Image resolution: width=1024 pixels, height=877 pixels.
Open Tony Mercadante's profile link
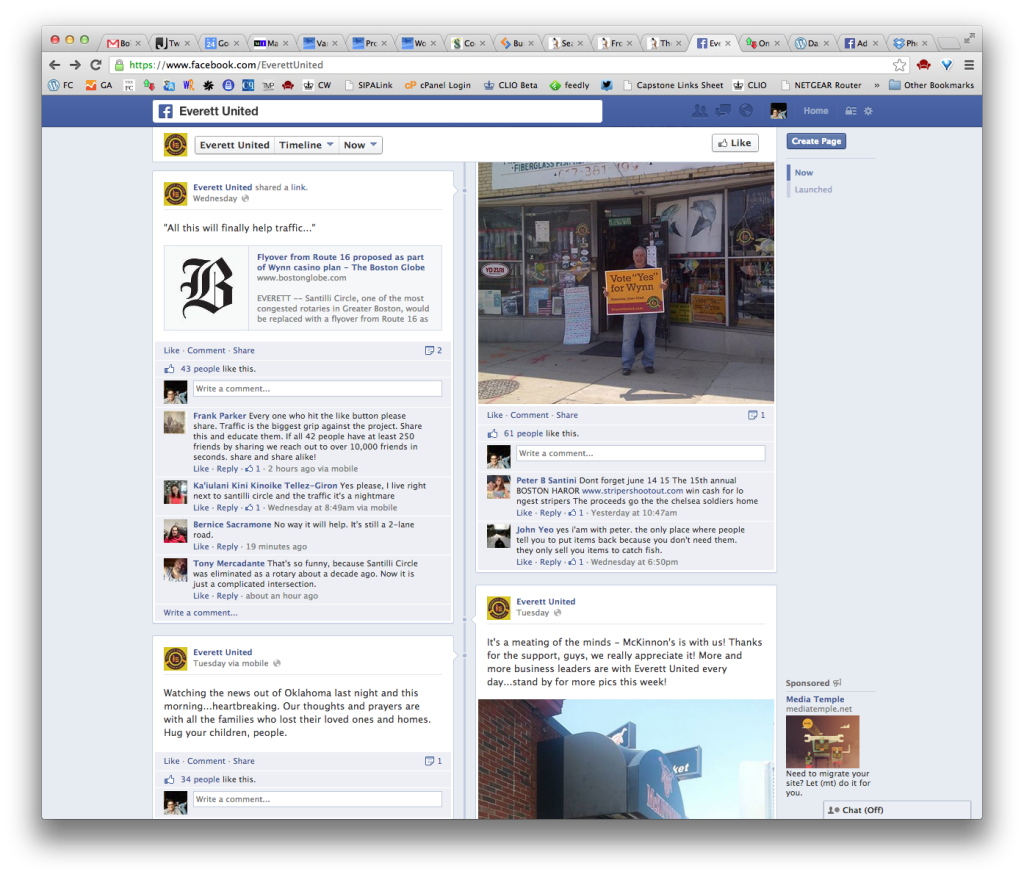pyautogui.click(x=229, y=563)
